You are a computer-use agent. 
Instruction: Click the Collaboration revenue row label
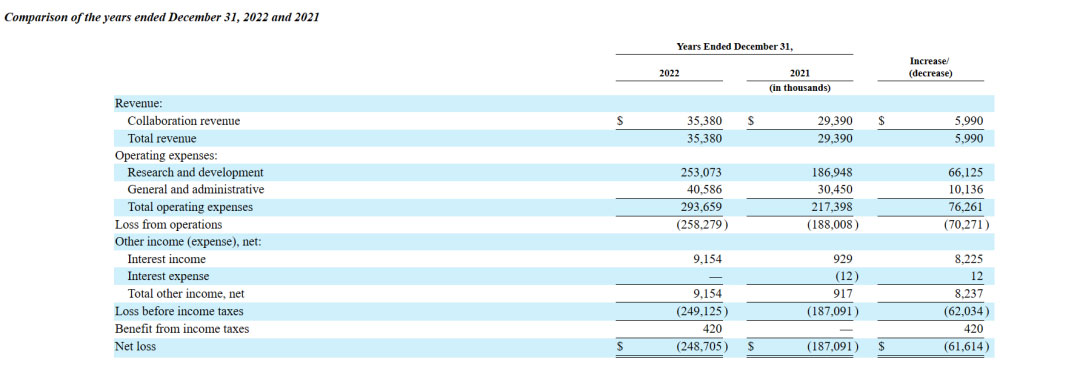coord(184,121)
